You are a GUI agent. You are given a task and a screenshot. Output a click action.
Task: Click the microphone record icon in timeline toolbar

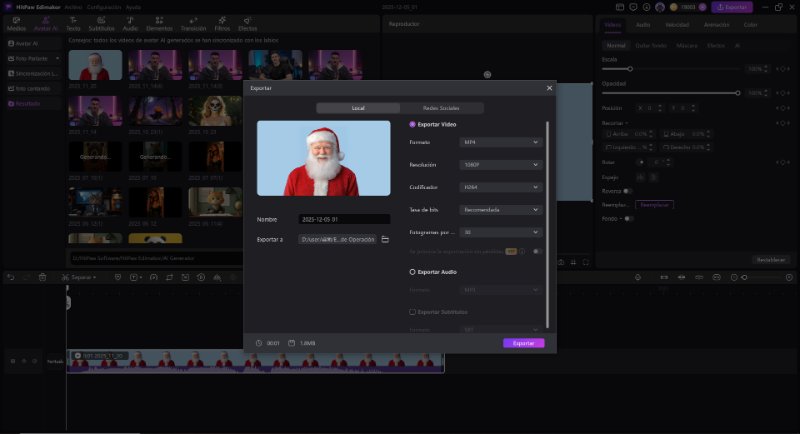tap(638, 277)
